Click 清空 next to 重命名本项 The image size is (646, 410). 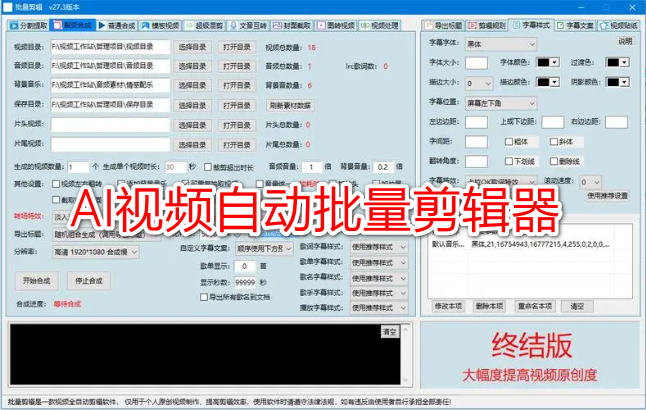[577, 306]
